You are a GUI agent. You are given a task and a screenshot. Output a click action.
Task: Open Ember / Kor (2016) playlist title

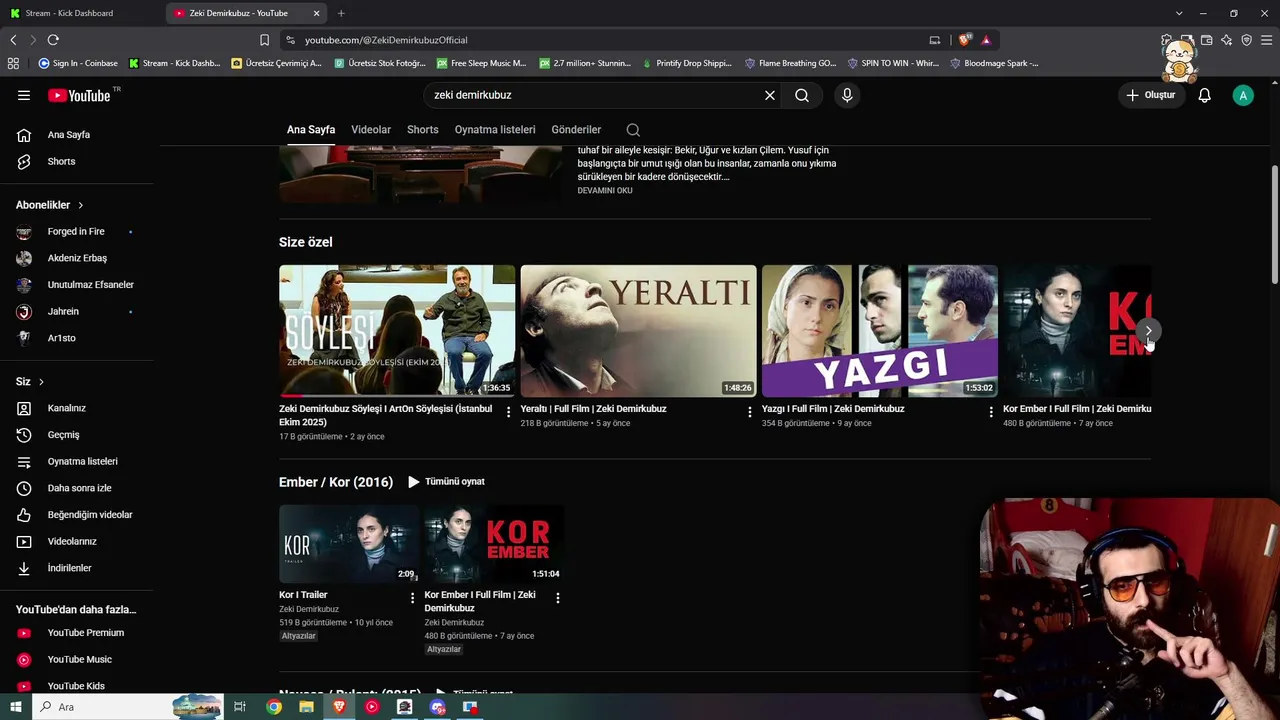336,482
